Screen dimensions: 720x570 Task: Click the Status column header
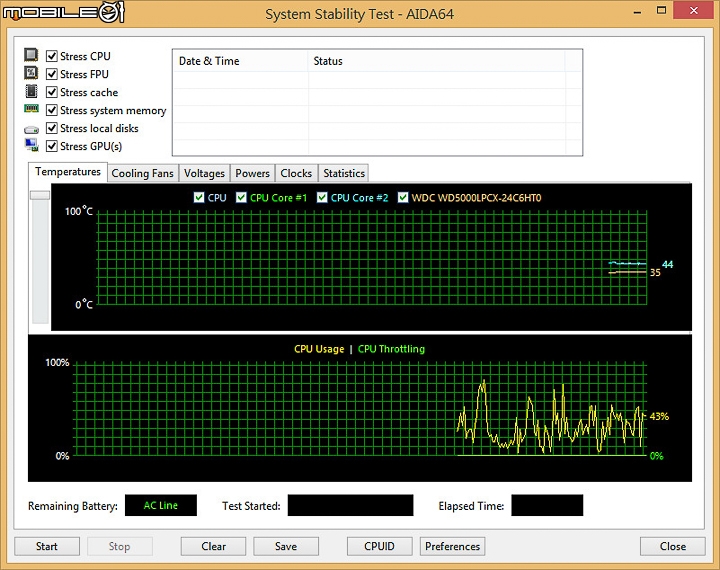pos(436,61)
